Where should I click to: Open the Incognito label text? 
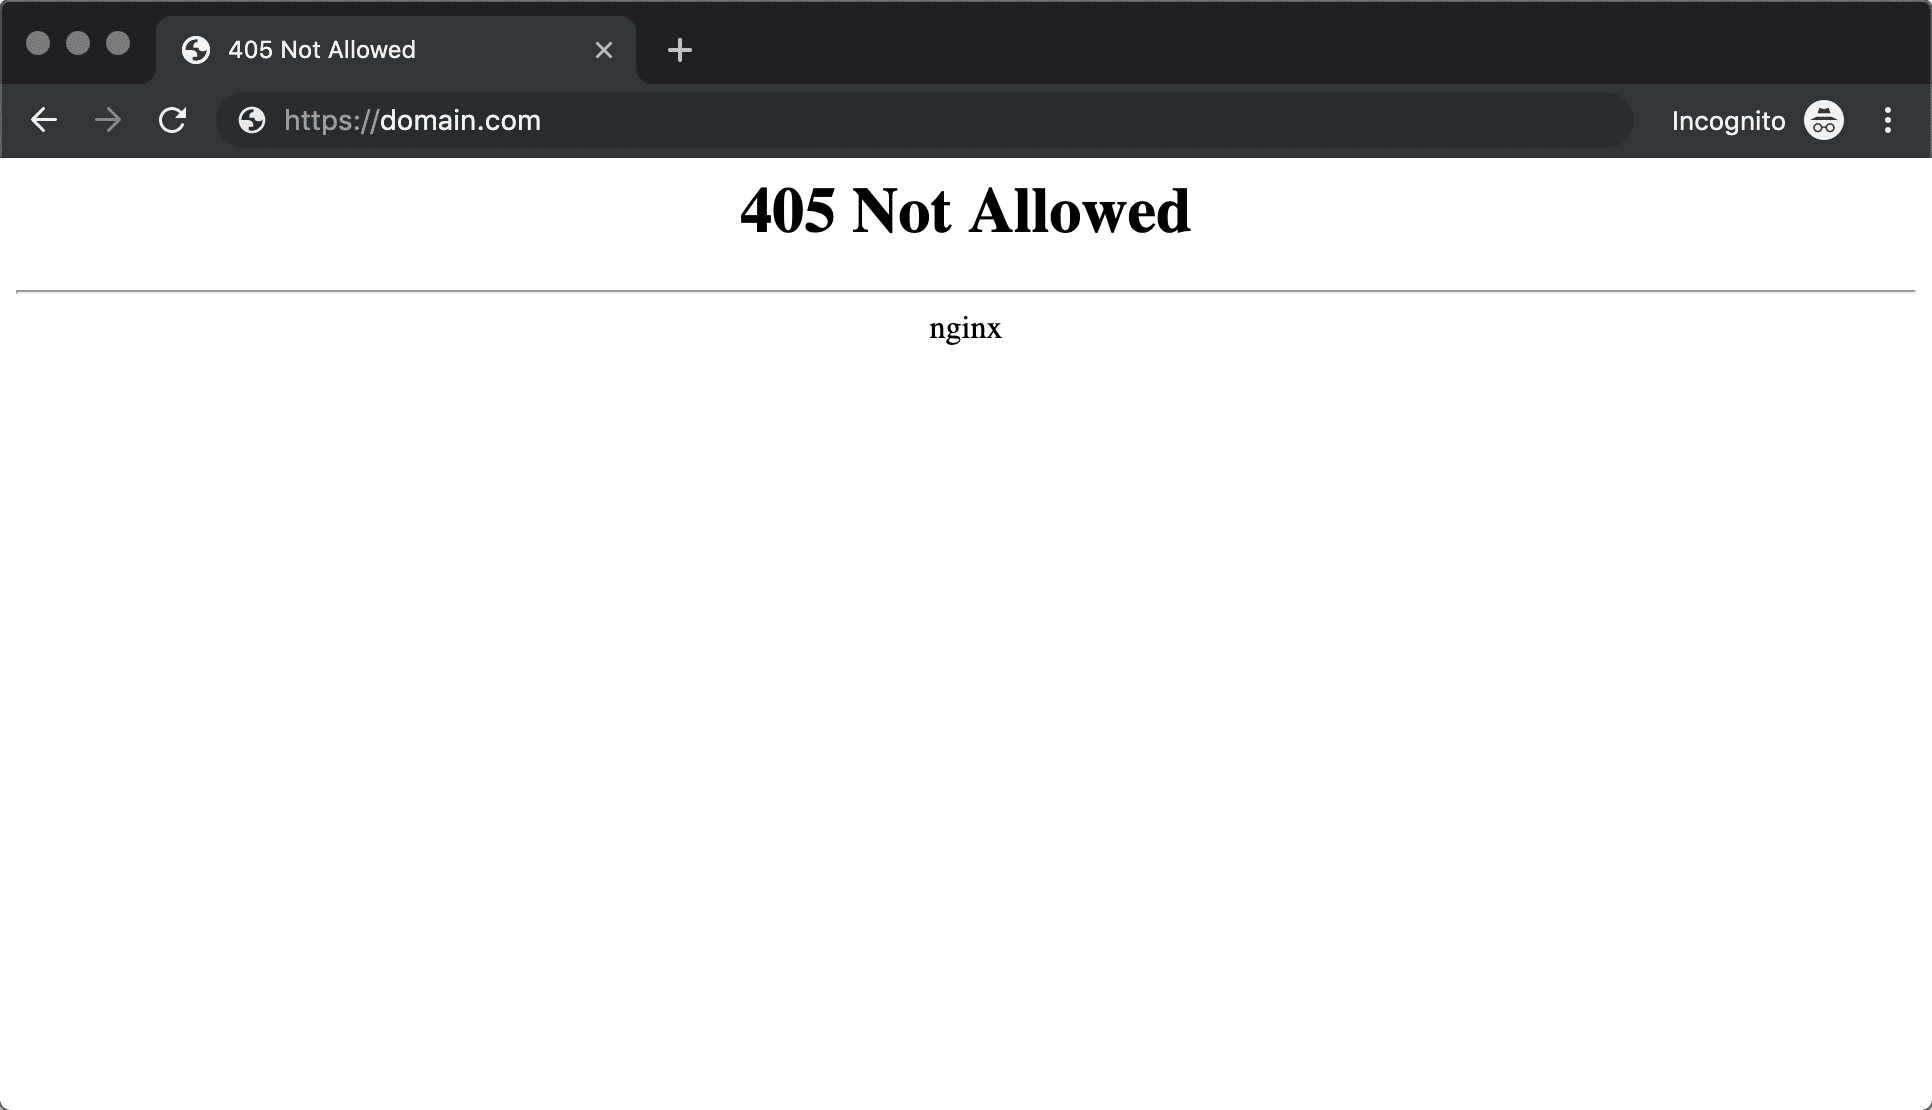[x=1729, y=121]
